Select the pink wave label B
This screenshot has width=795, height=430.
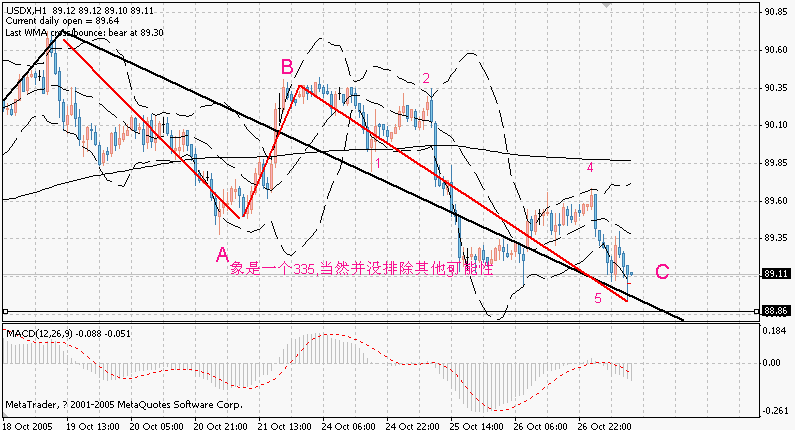pos(287,66)
